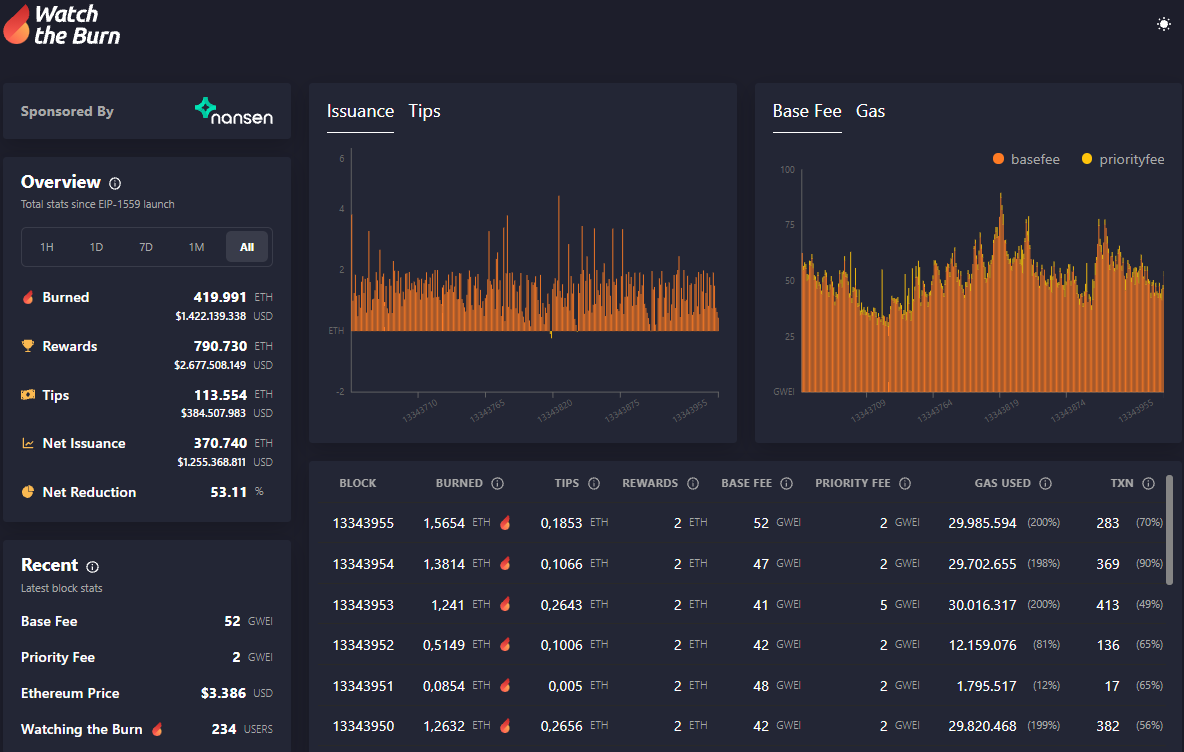Toggle the basefee legend orange dot

click(998, 159)
